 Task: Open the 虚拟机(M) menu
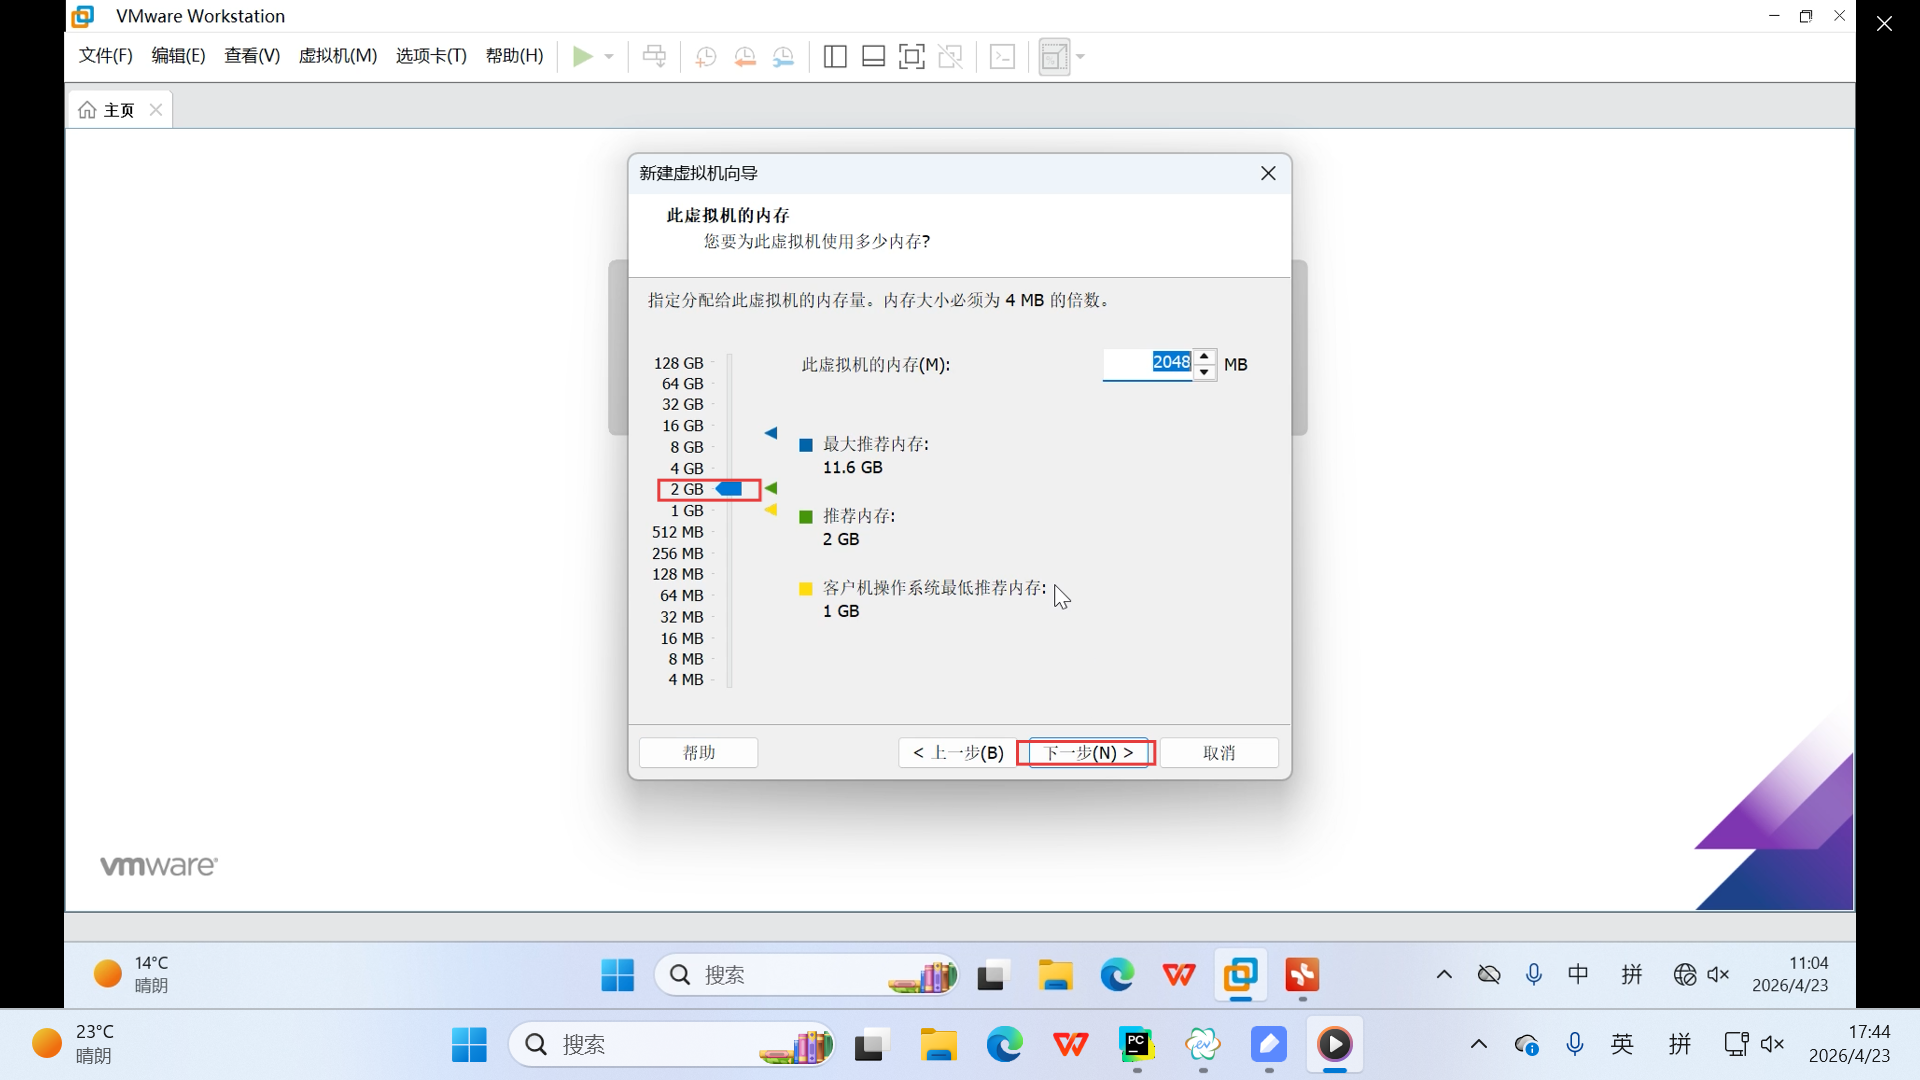coord(338,56)
